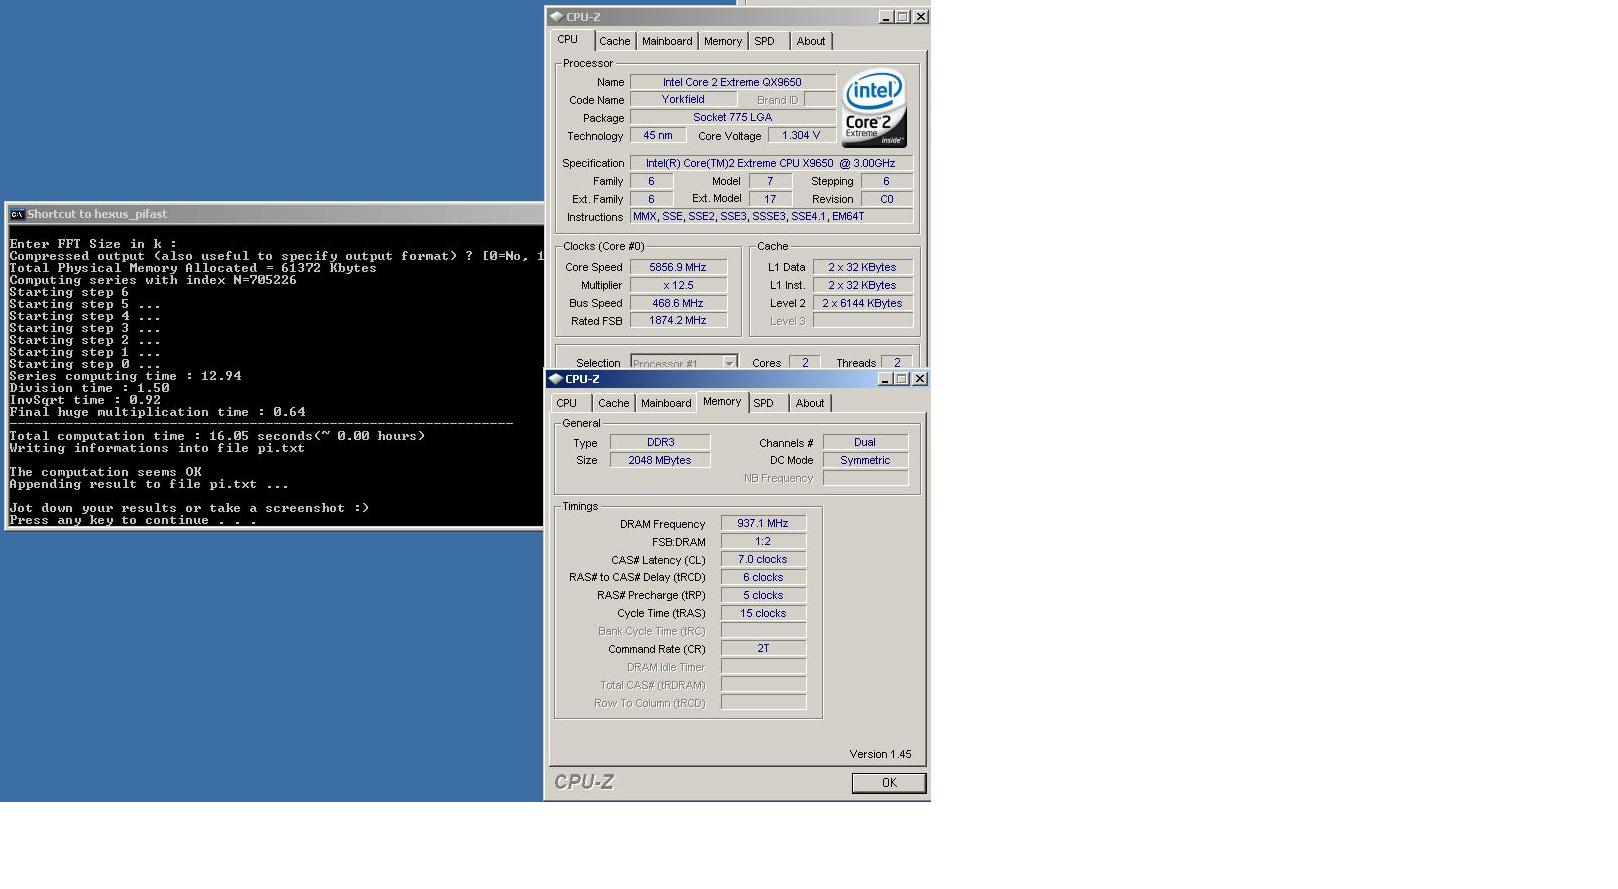
Task: Click the Channels # value Dual
Action: (x=865, y=442)
